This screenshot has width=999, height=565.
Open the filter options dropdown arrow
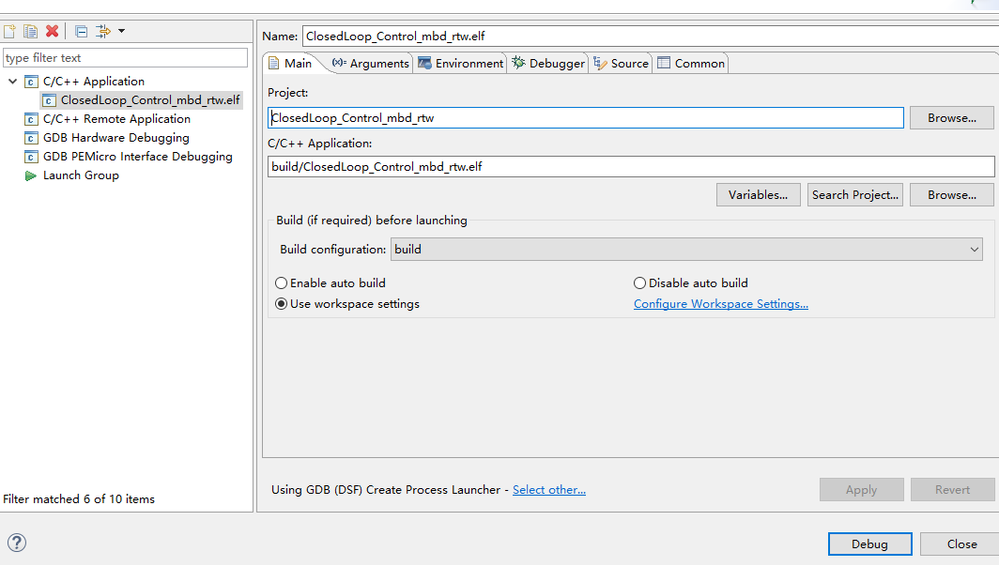(121, 31)
